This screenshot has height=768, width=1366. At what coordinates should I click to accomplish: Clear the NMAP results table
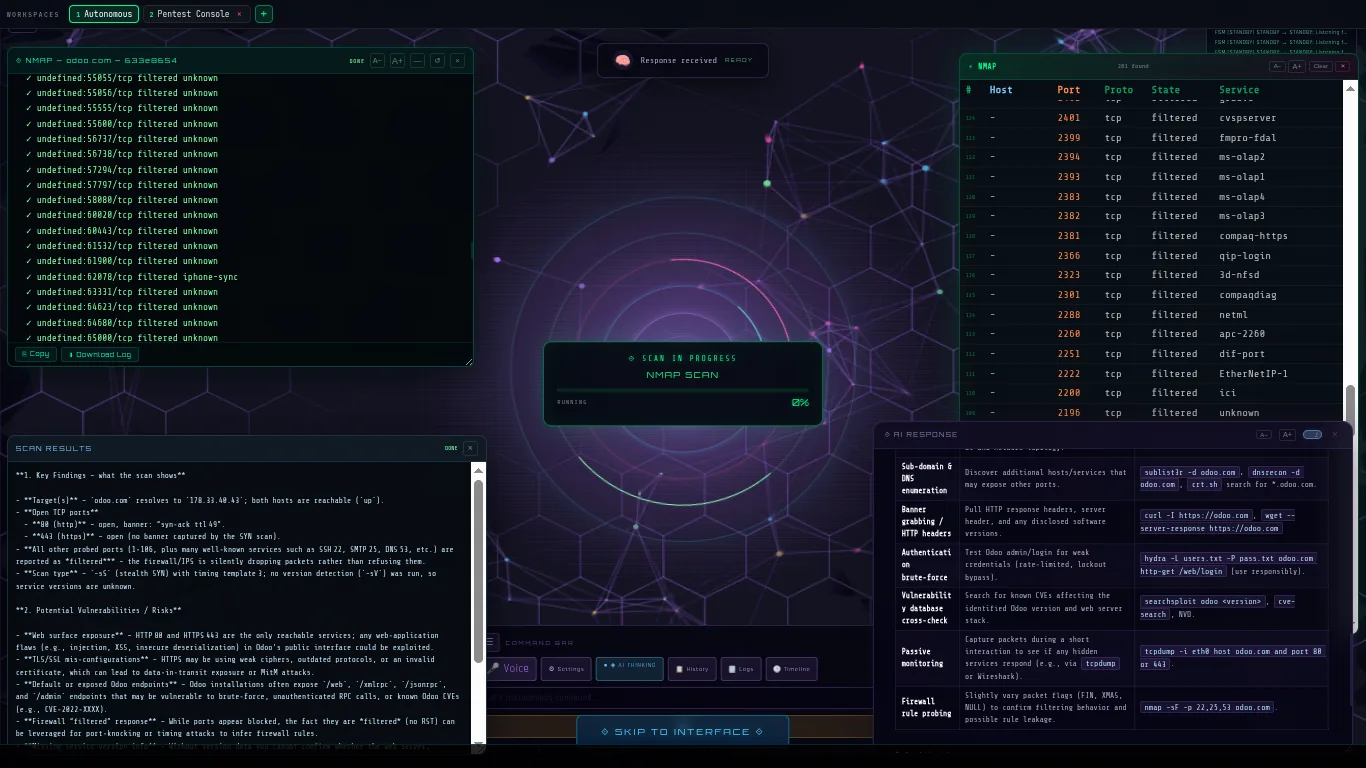coord(1320,67)
